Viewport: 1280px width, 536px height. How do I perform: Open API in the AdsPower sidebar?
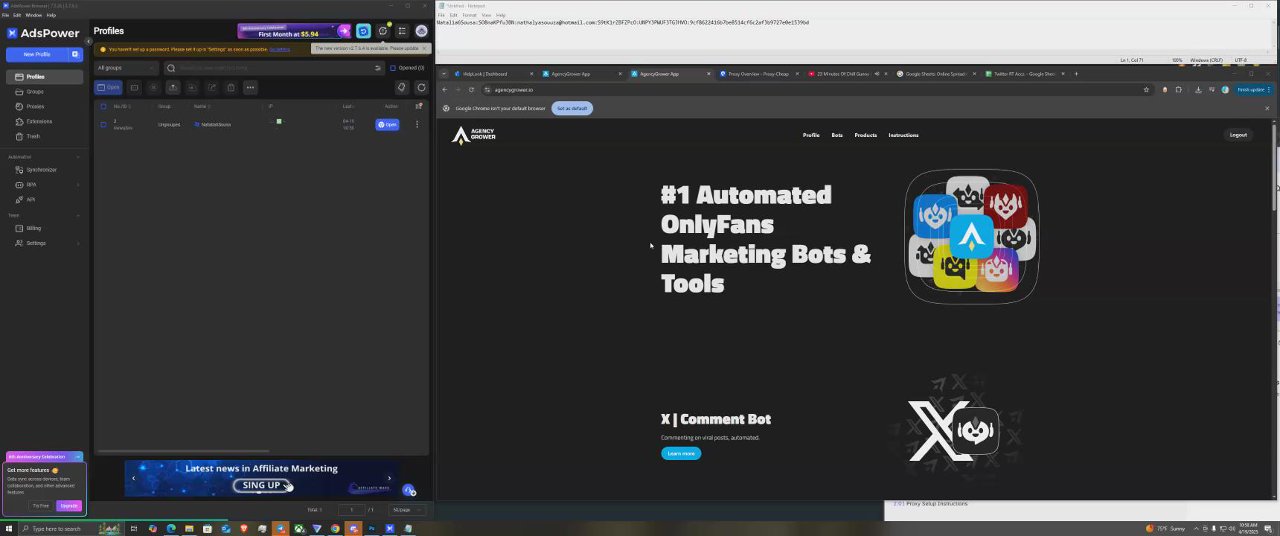44,199
